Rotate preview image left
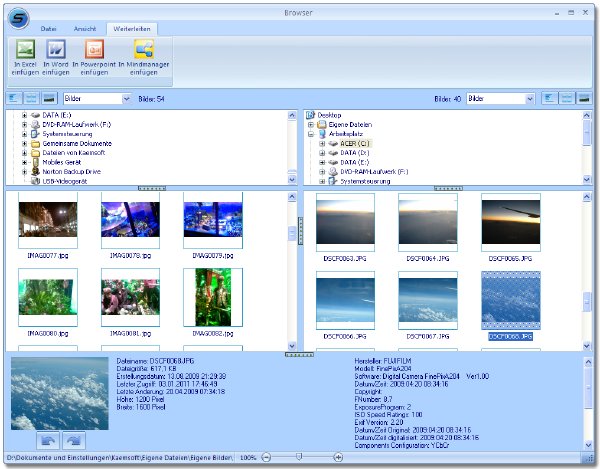Viewport: 600px width, 469px height. coord(48,441)
